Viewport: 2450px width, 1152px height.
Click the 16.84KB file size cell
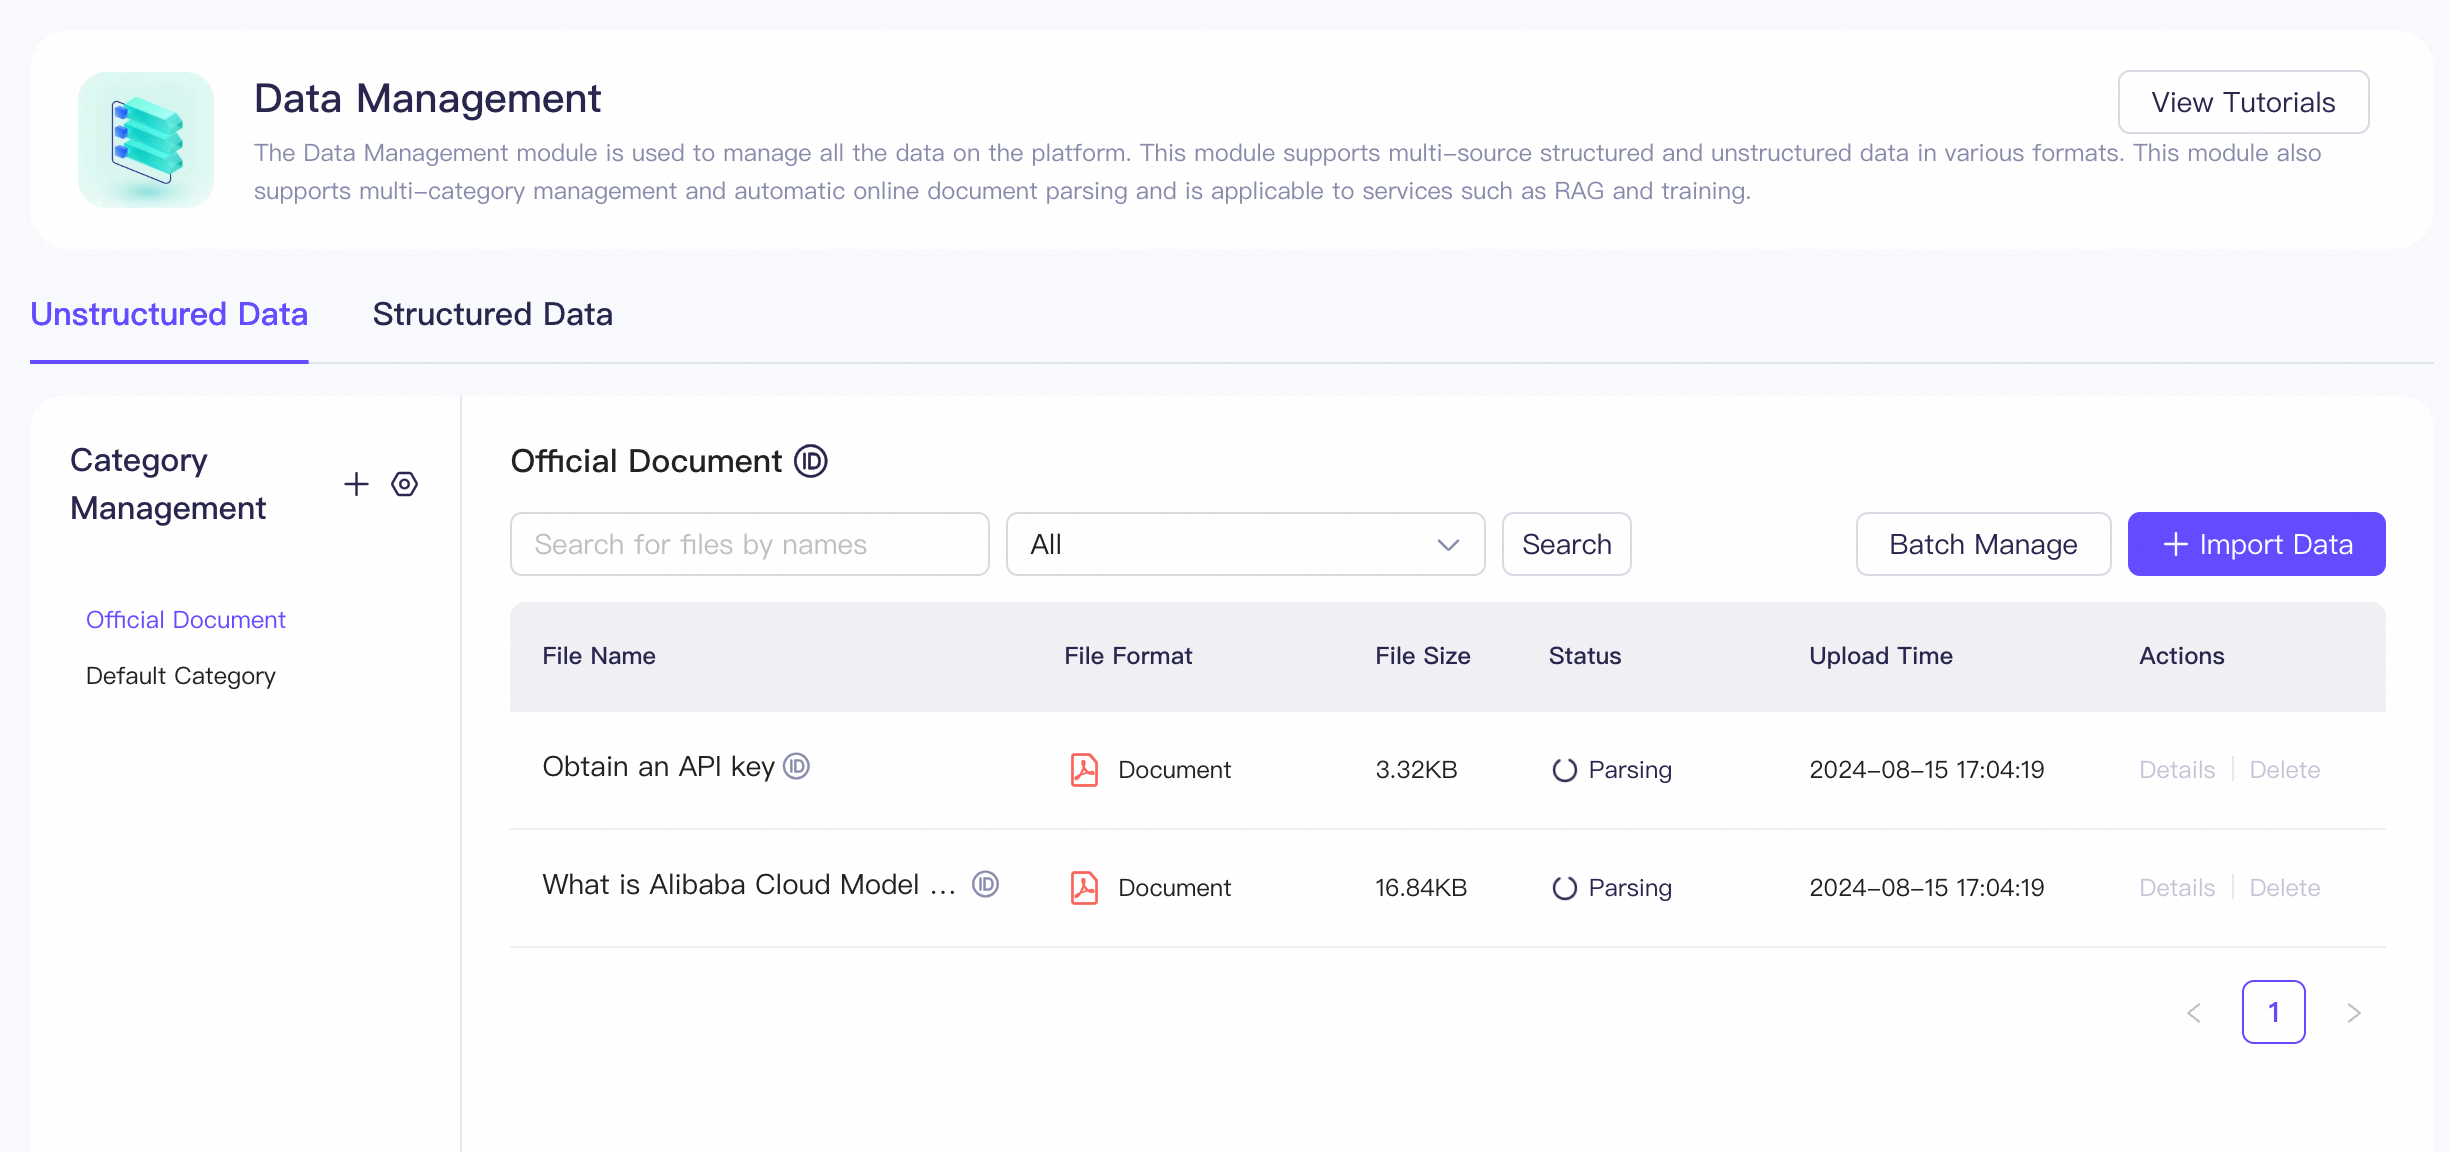(1421, 888)
